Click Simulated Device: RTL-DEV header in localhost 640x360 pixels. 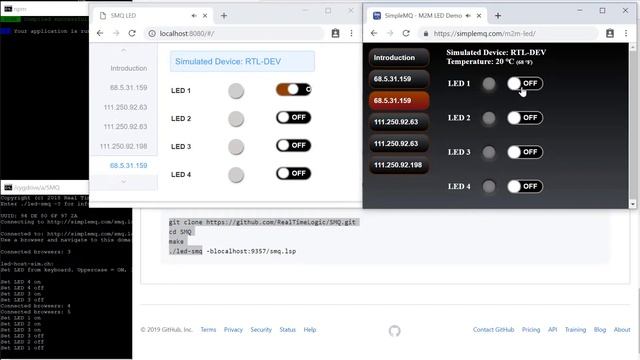[242, 61]
